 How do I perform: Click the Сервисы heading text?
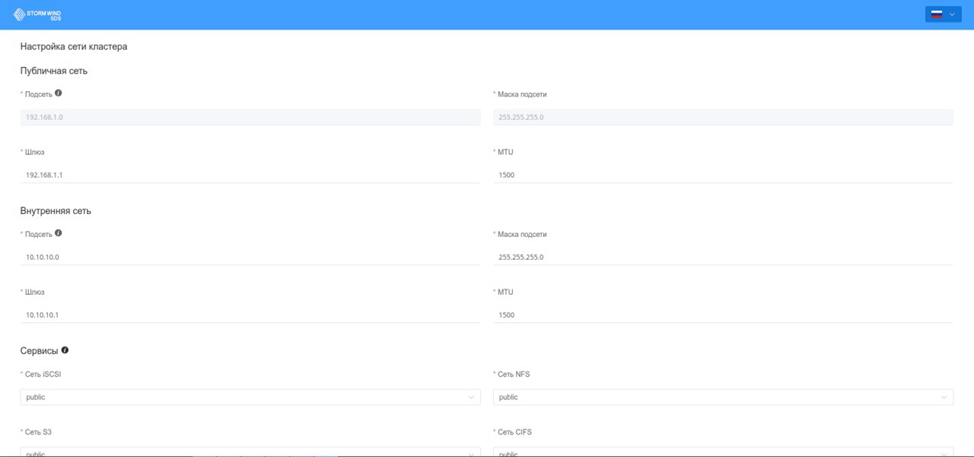[x=39, y=351]
